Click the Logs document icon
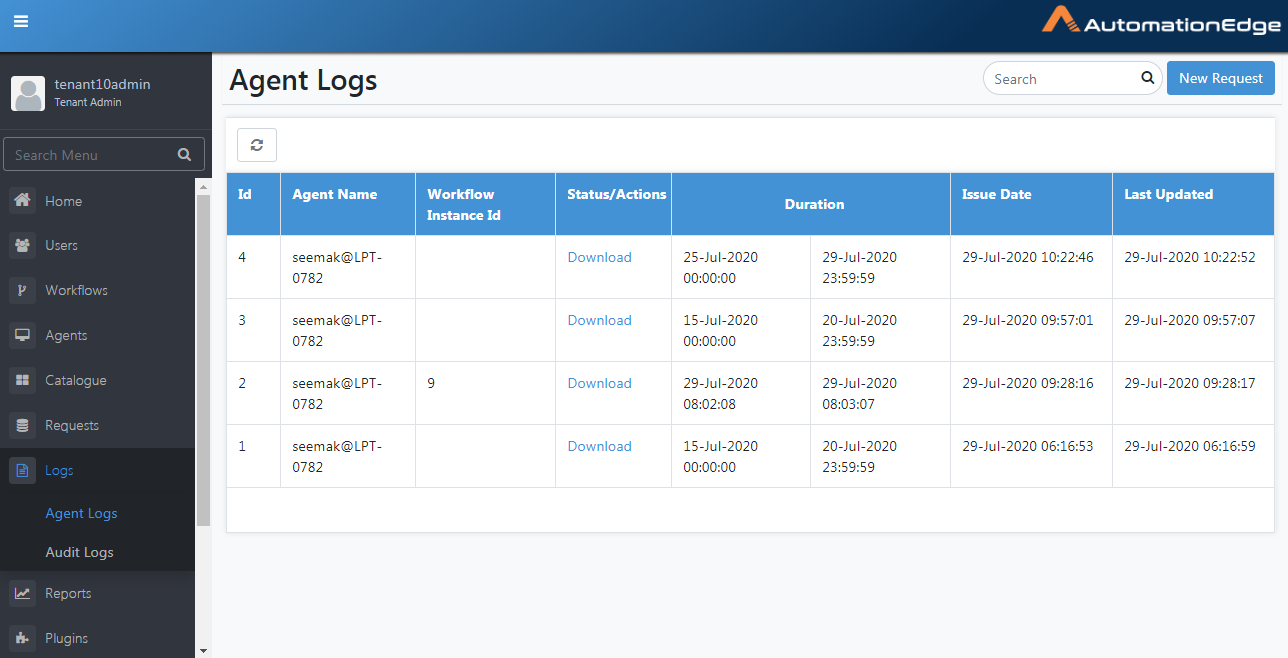Image resolution: width=1288 pixels, height=658 pixels. tap(23, 470)
